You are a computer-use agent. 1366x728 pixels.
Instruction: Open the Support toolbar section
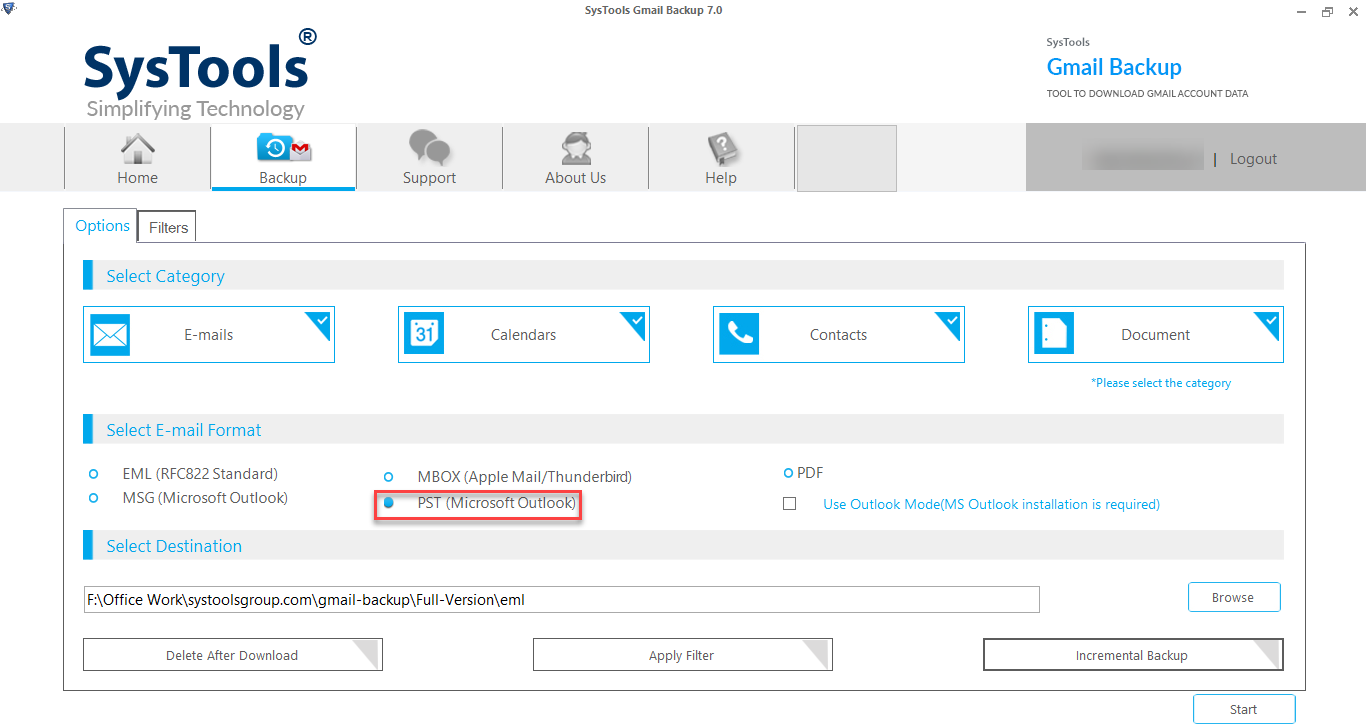tap(429, 158)
